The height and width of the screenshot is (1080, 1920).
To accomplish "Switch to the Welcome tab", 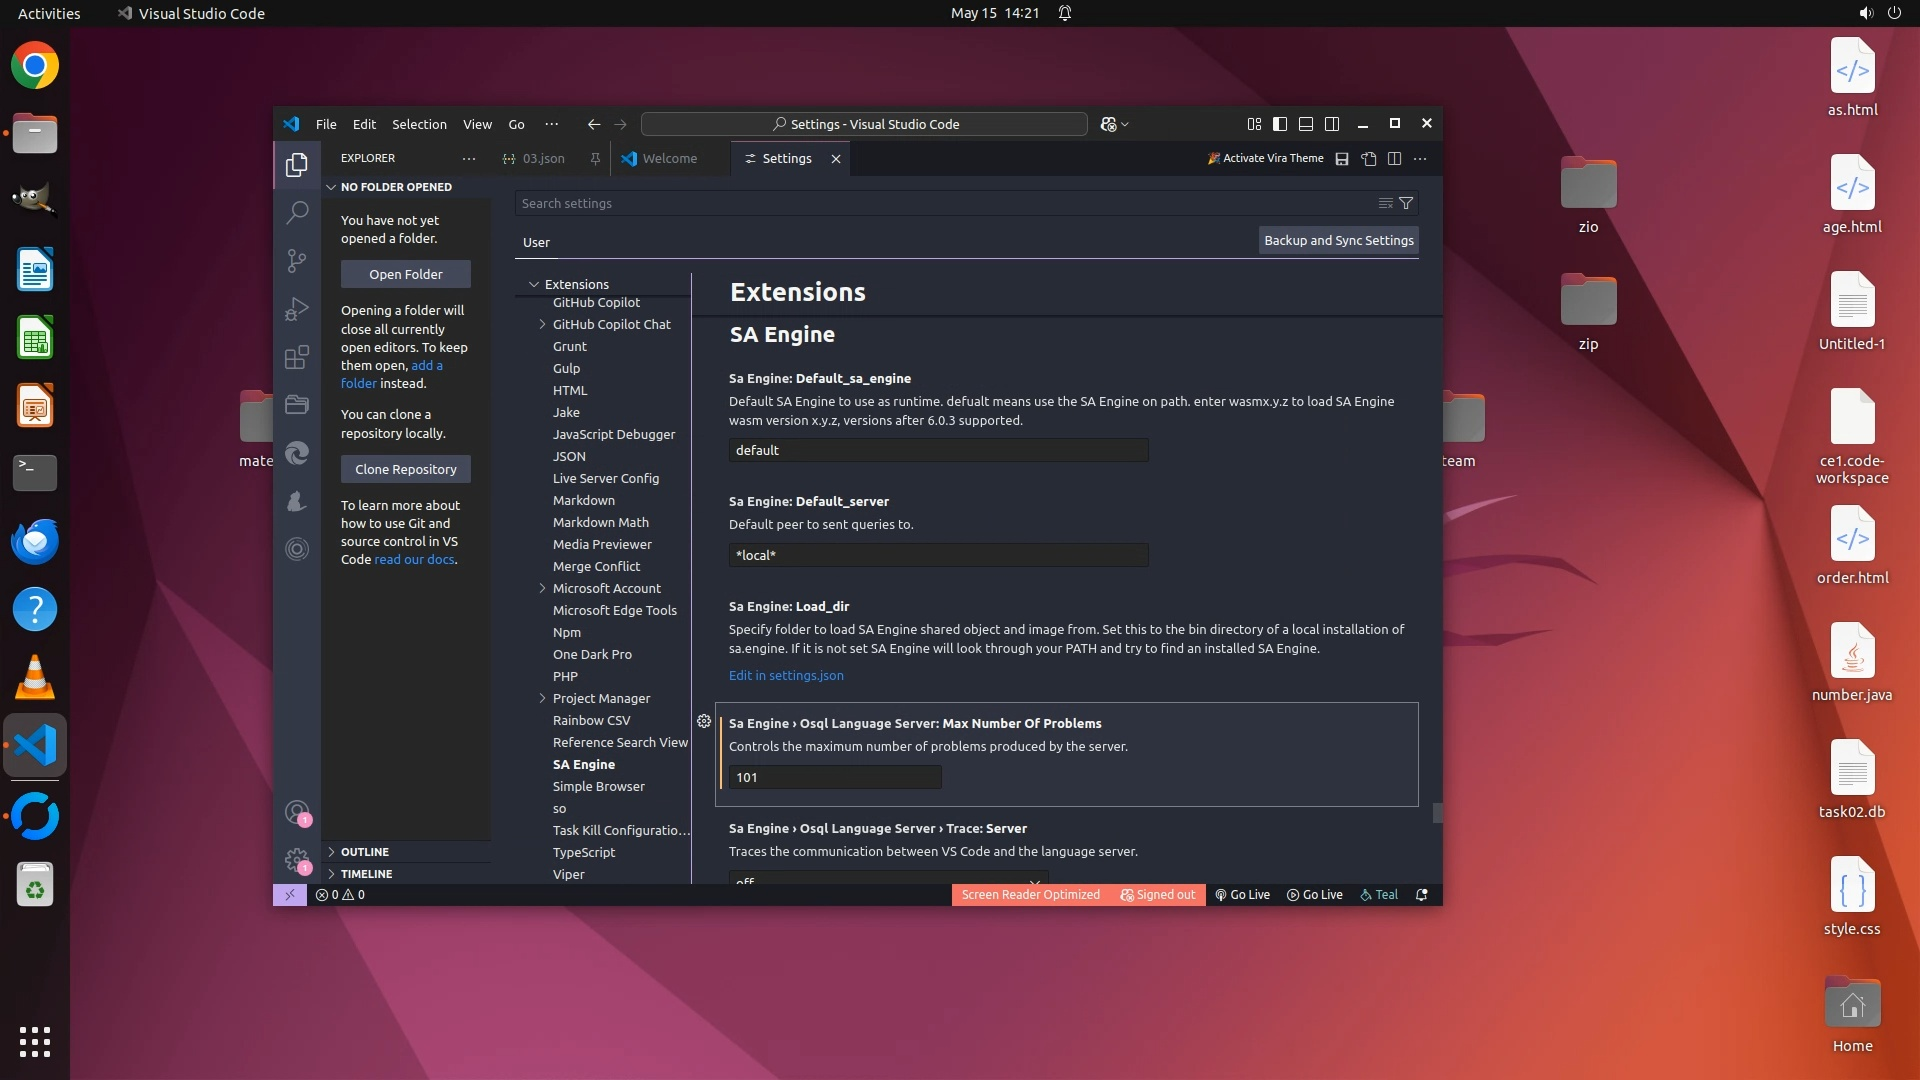I will (669, 159).
